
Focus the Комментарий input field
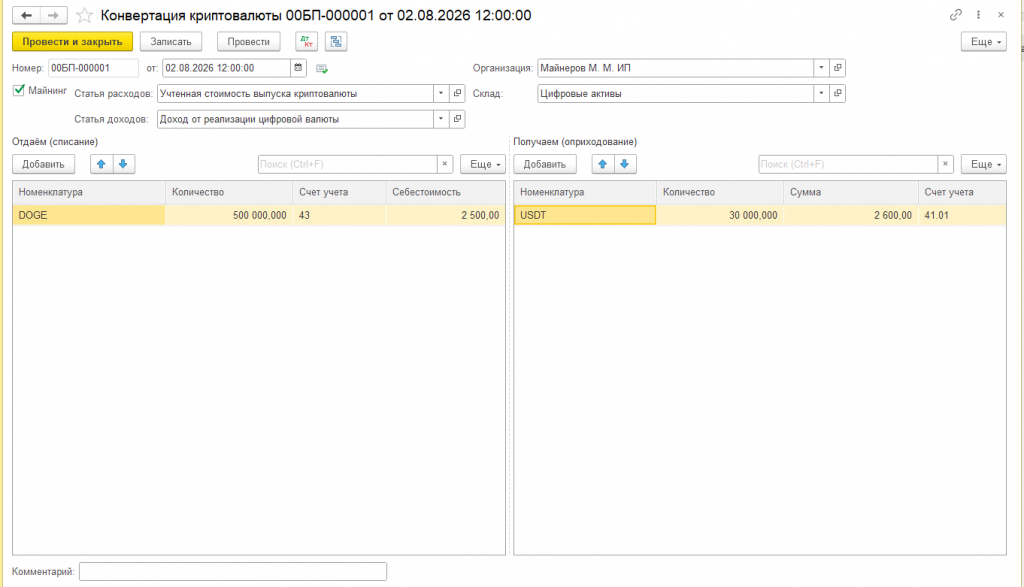pos(233,571)
